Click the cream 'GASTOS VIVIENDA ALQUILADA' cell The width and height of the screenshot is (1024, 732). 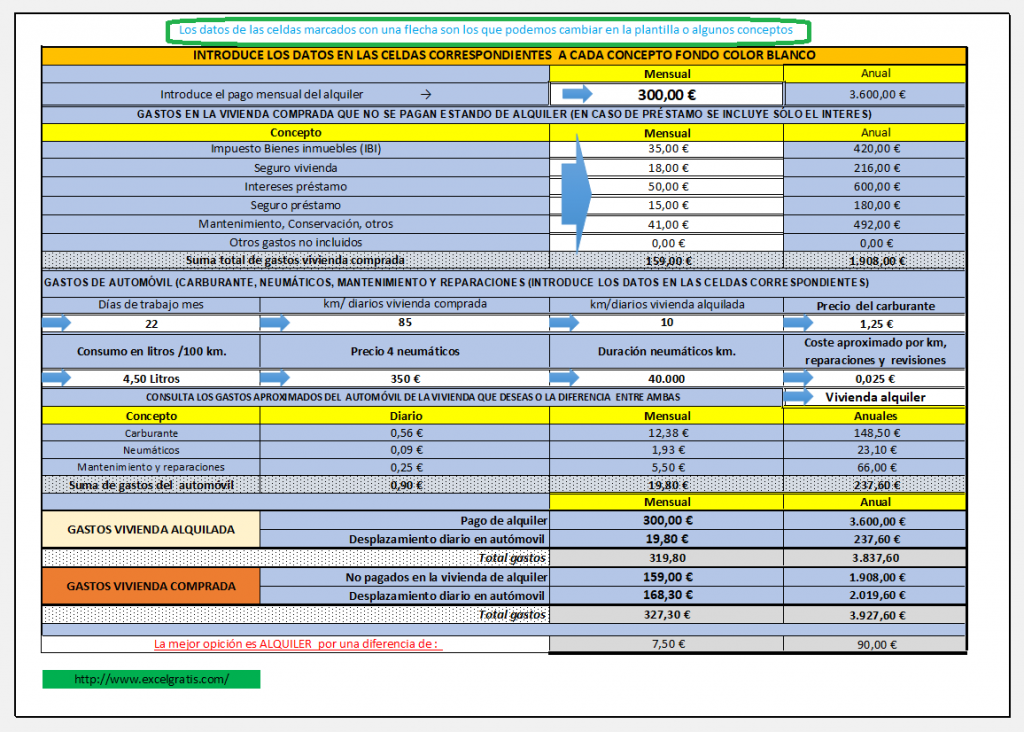pos(151,529)
